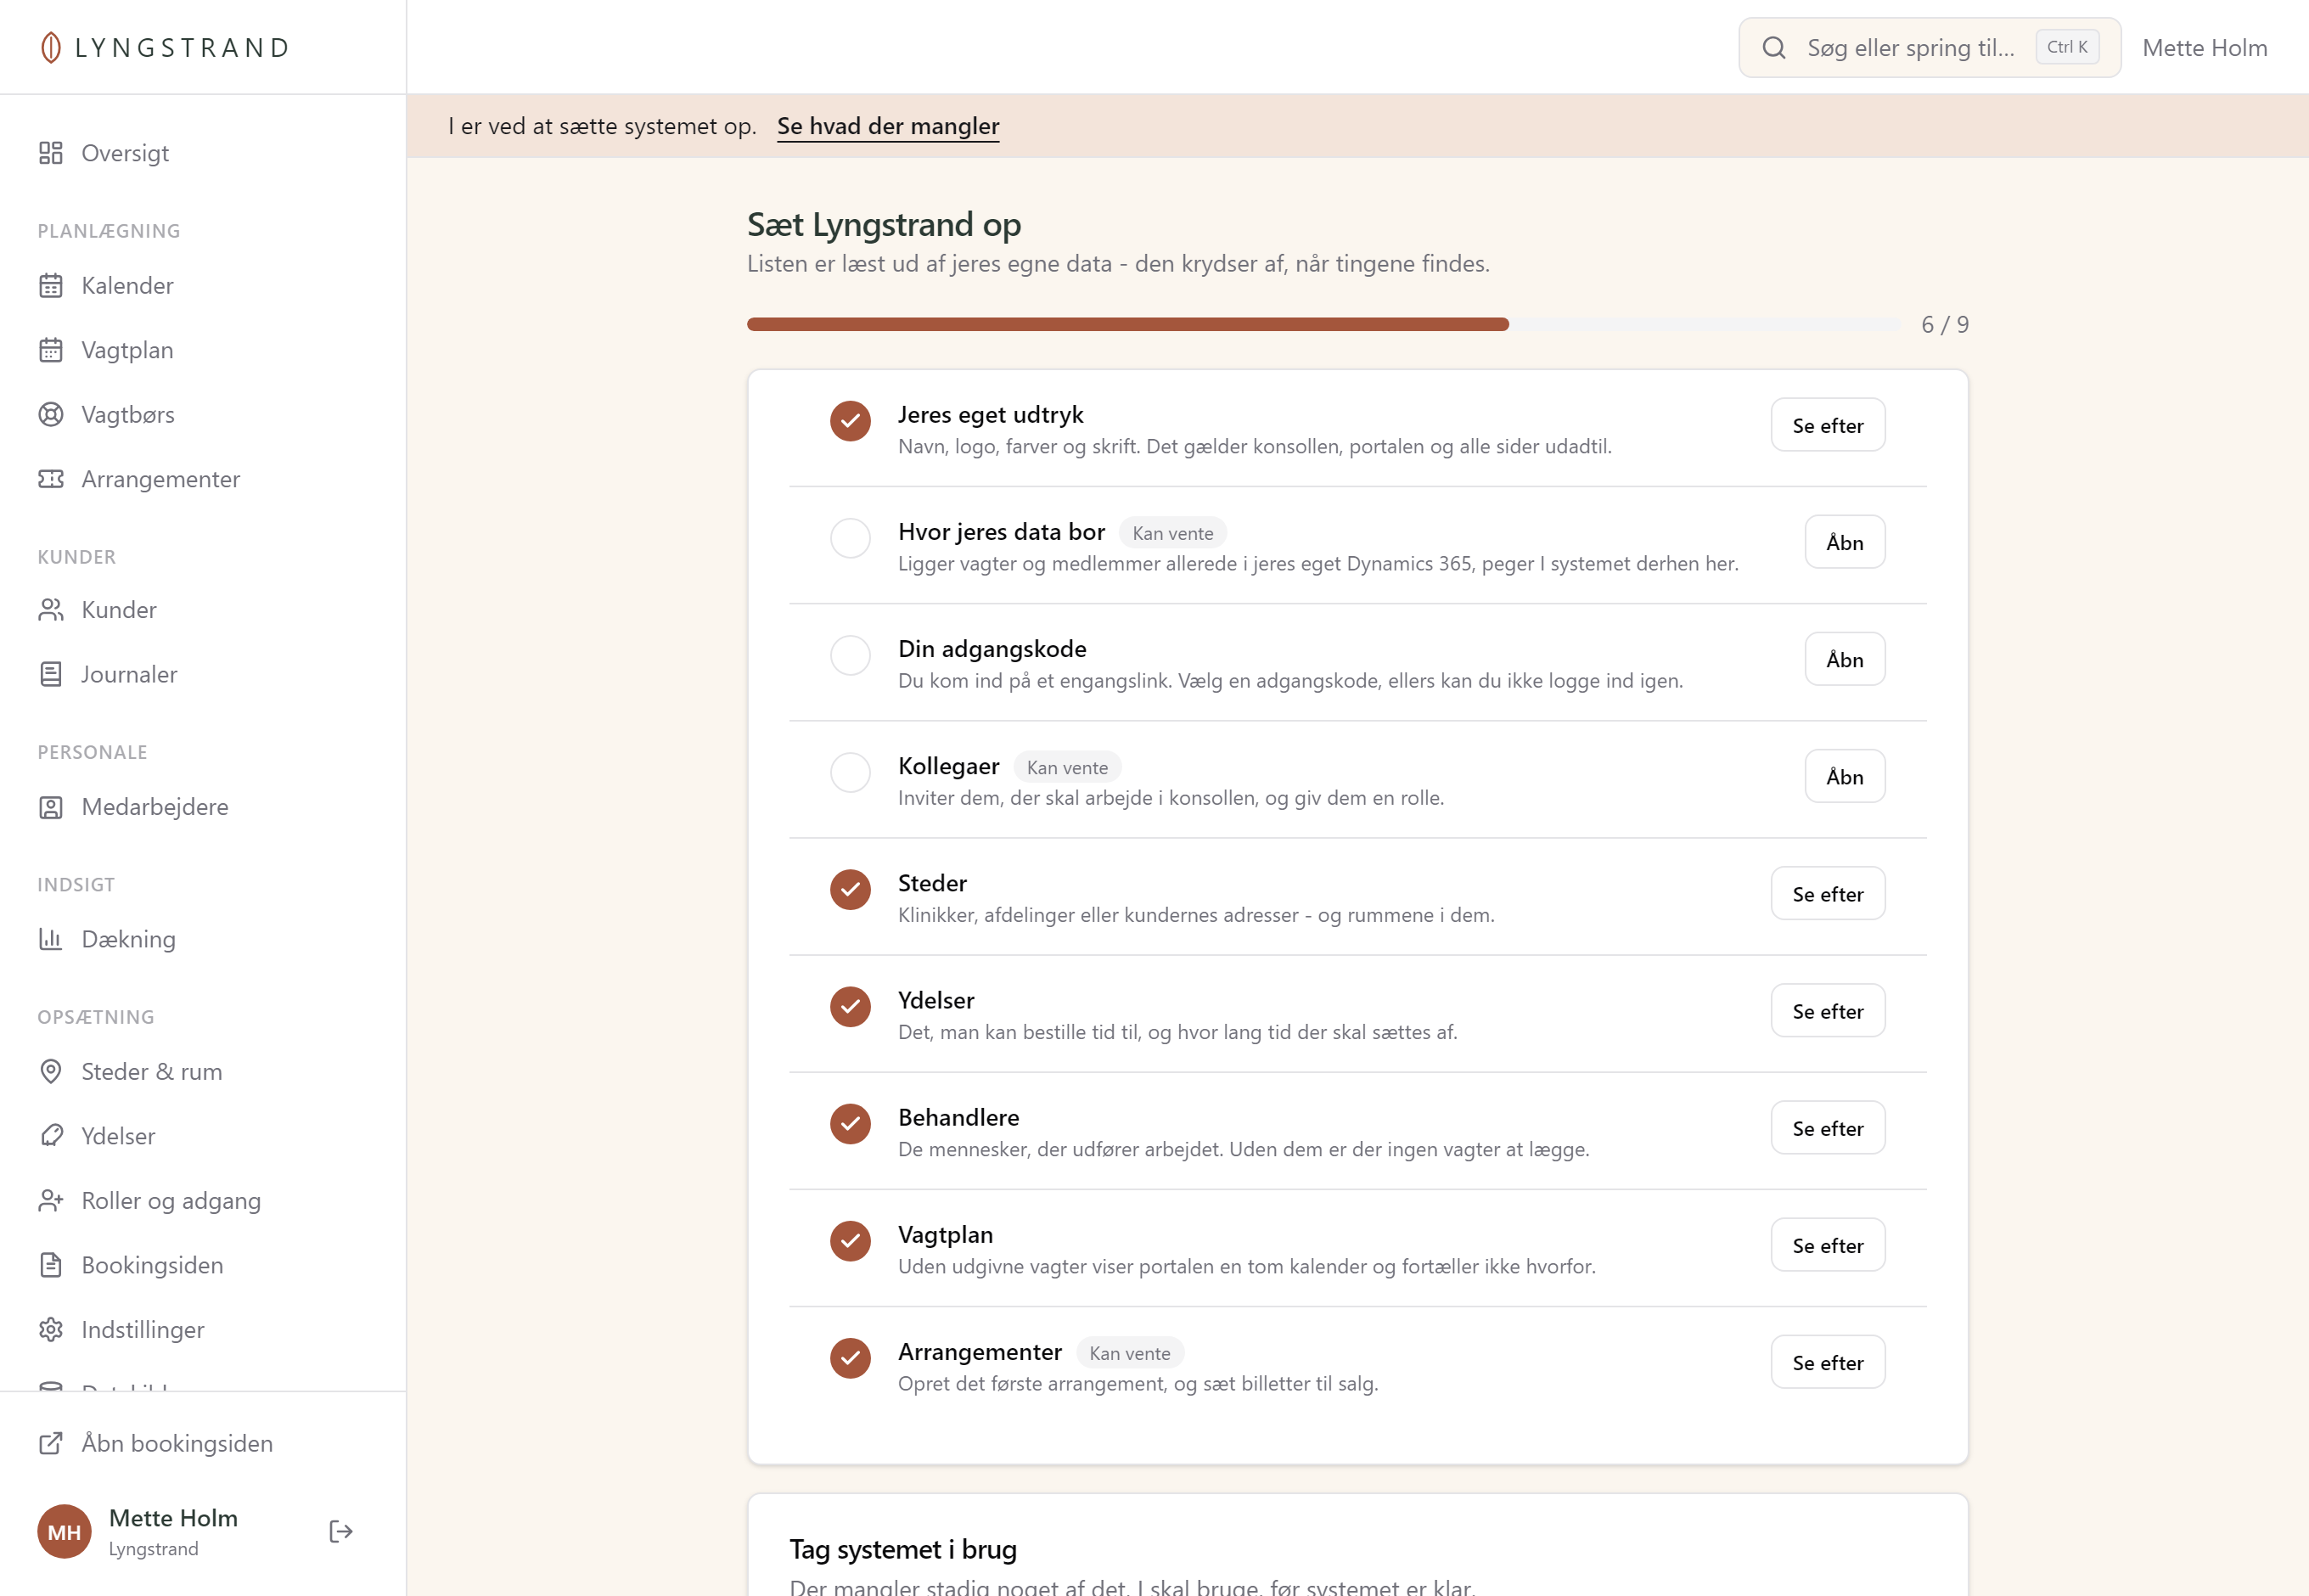Image resolution: width=2309 pixels, height=1596 pixels.
Task: Click the search magnifier icon
Action: [x=1773, y=47]
